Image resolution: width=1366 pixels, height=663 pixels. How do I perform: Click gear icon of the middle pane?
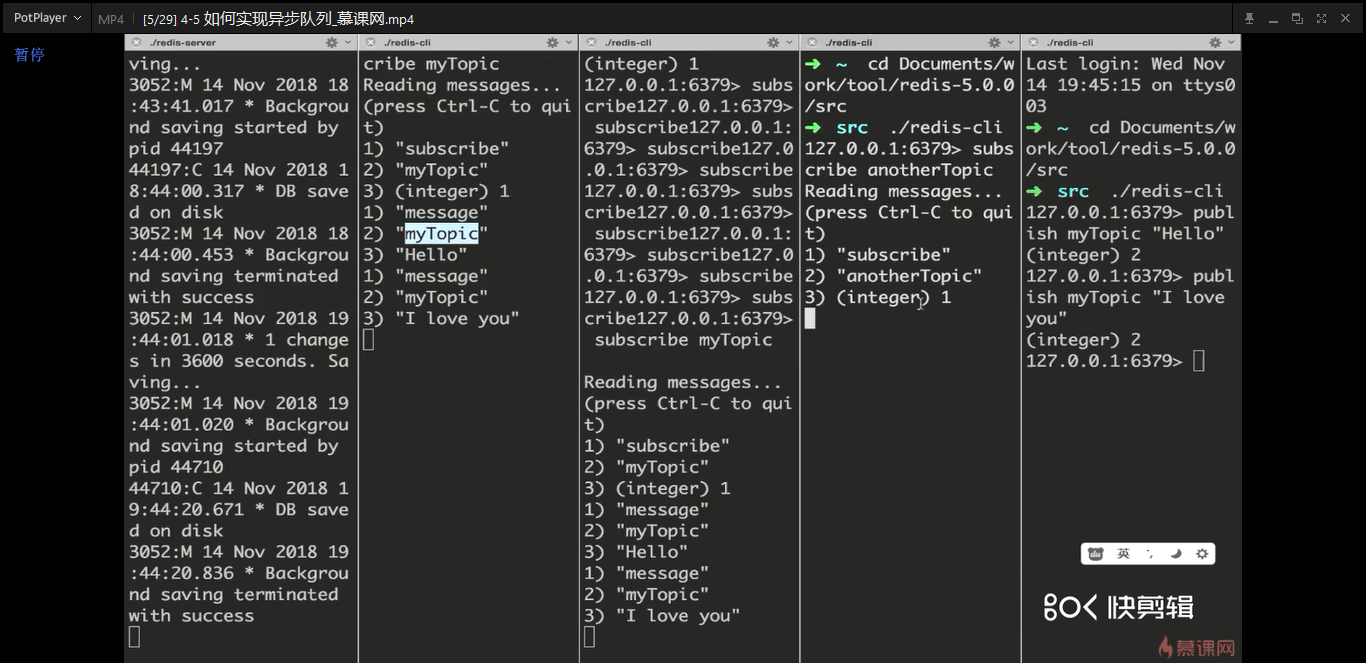pyautogui.click(x=773, y=43)
